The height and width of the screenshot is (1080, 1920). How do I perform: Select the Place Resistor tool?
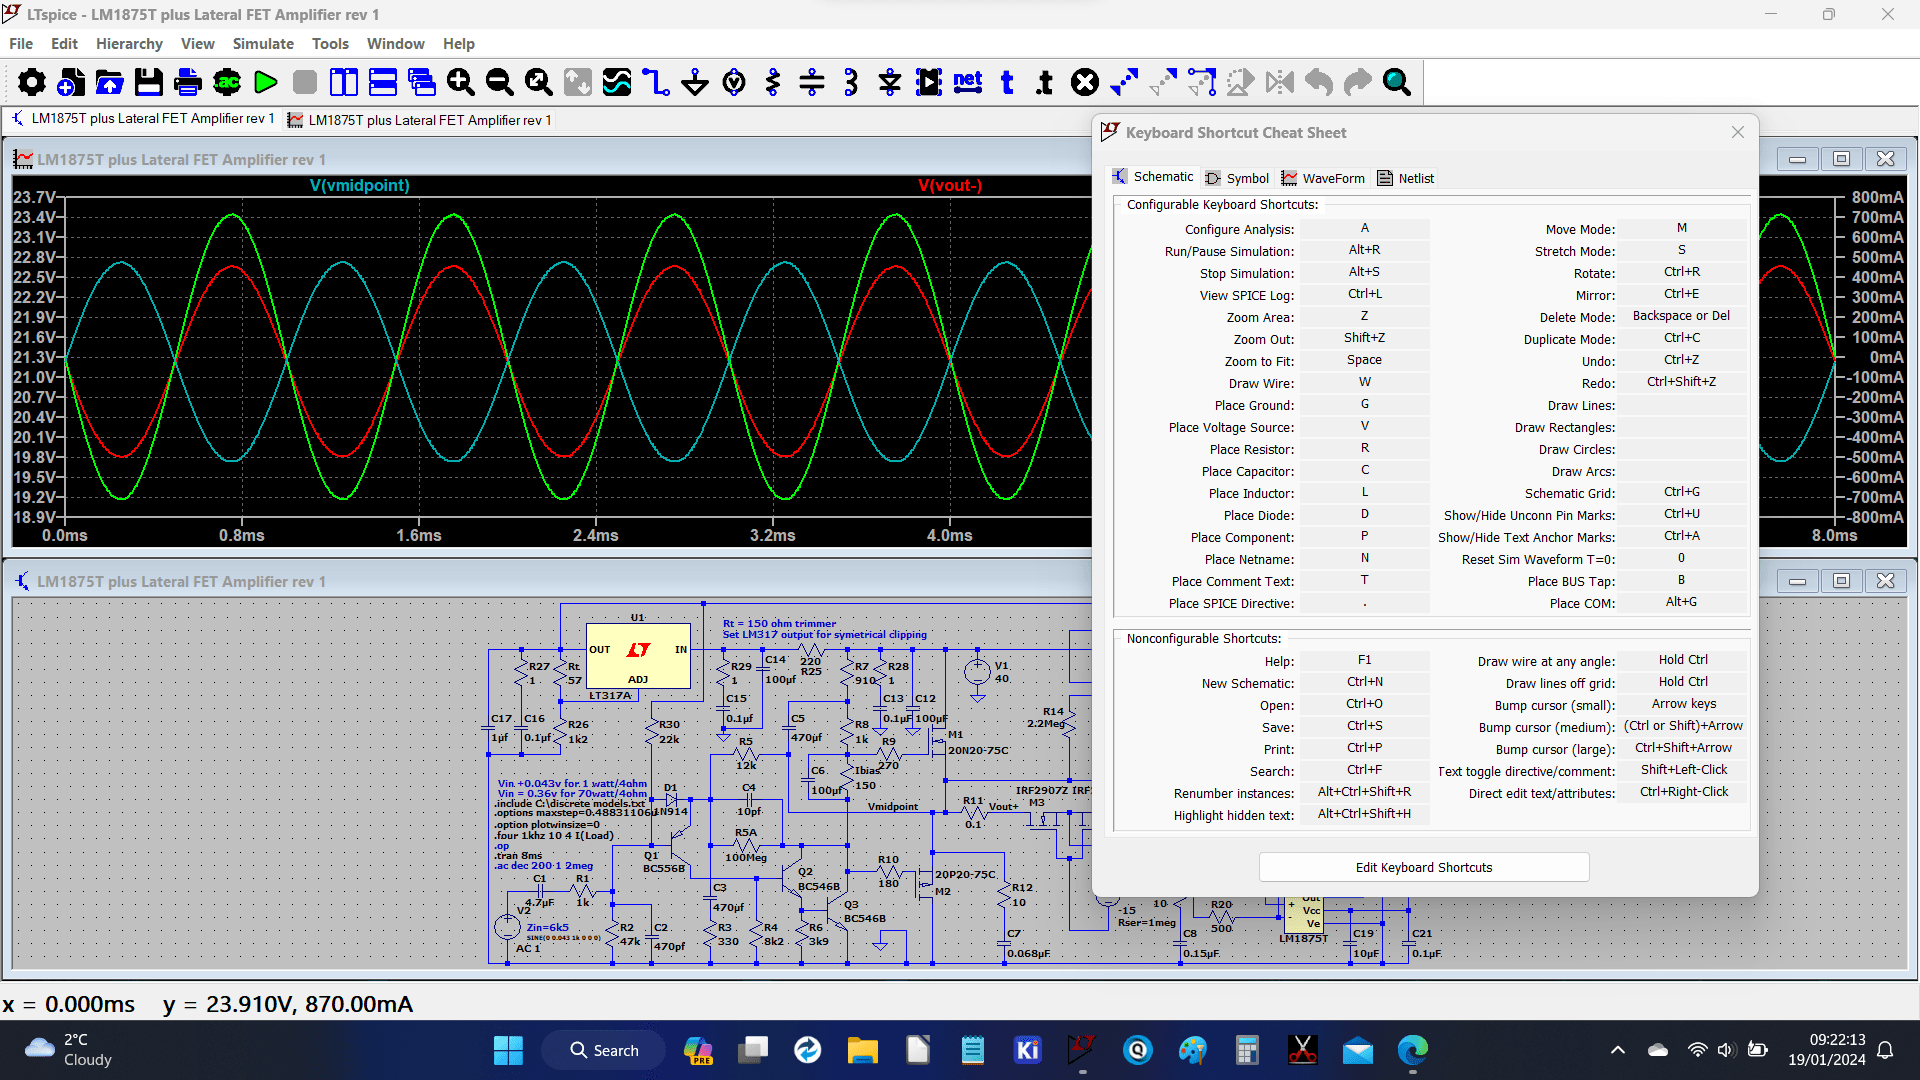pos(773,82)
